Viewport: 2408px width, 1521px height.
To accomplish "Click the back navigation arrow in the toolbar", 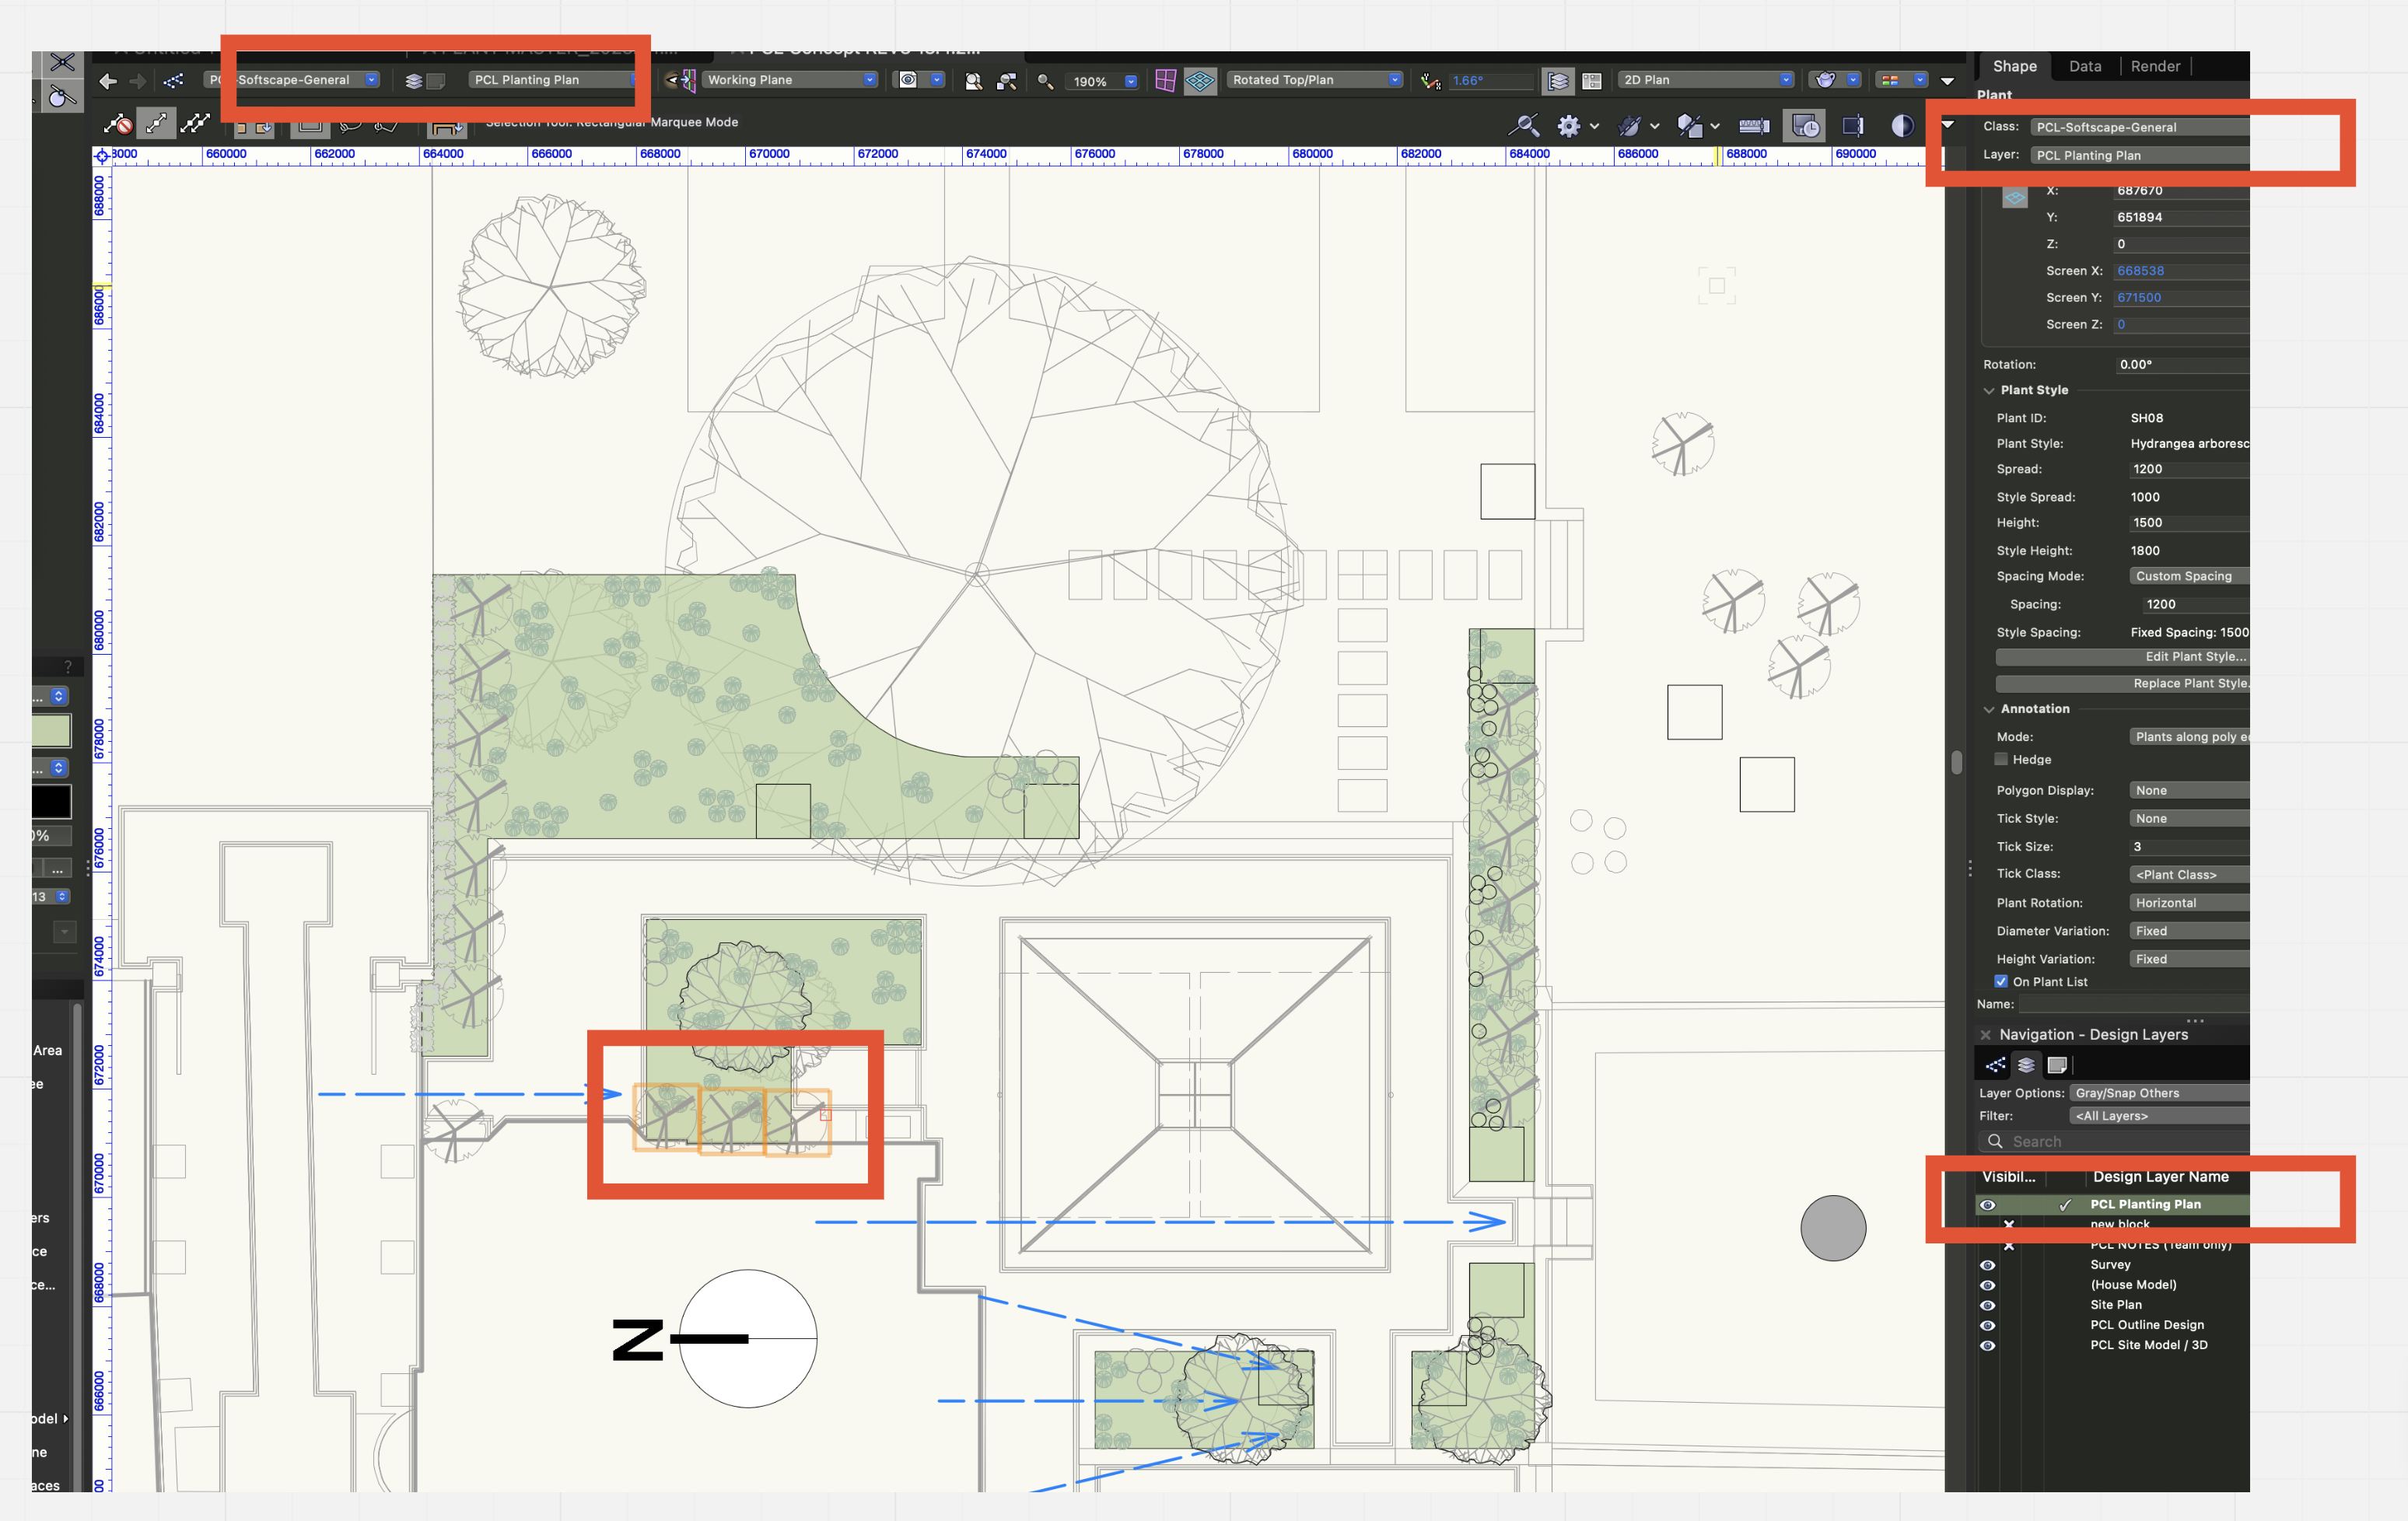I will coord(107,81).
